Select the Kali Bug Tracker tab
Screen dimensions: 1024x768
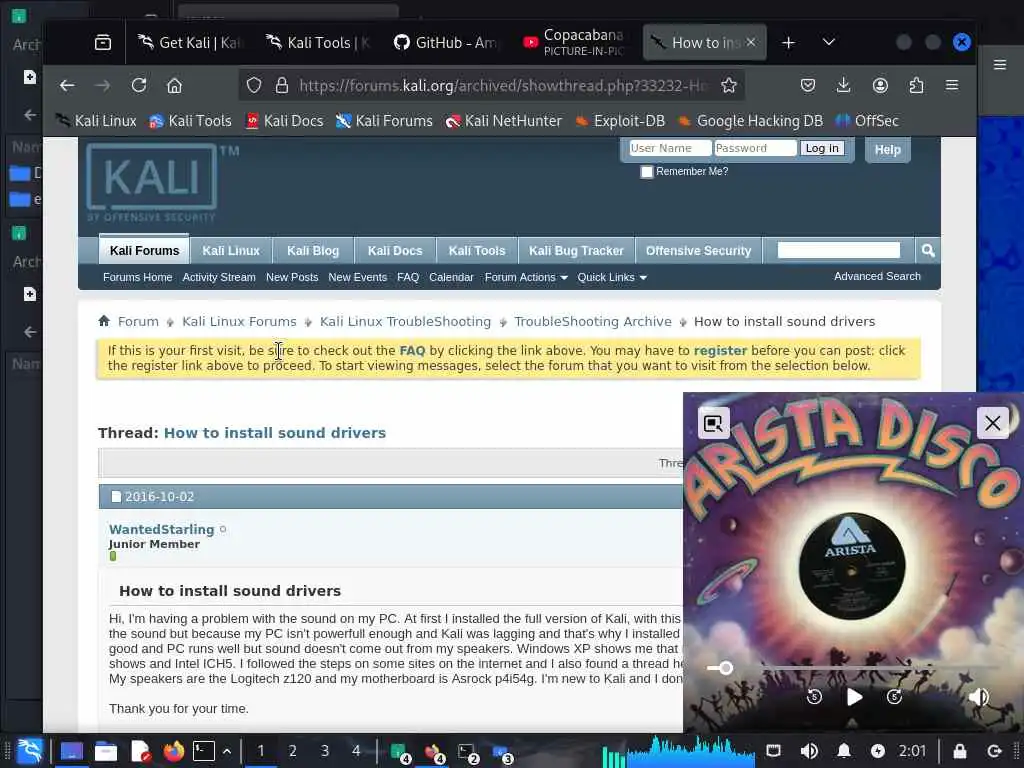[x=576, y=251]
